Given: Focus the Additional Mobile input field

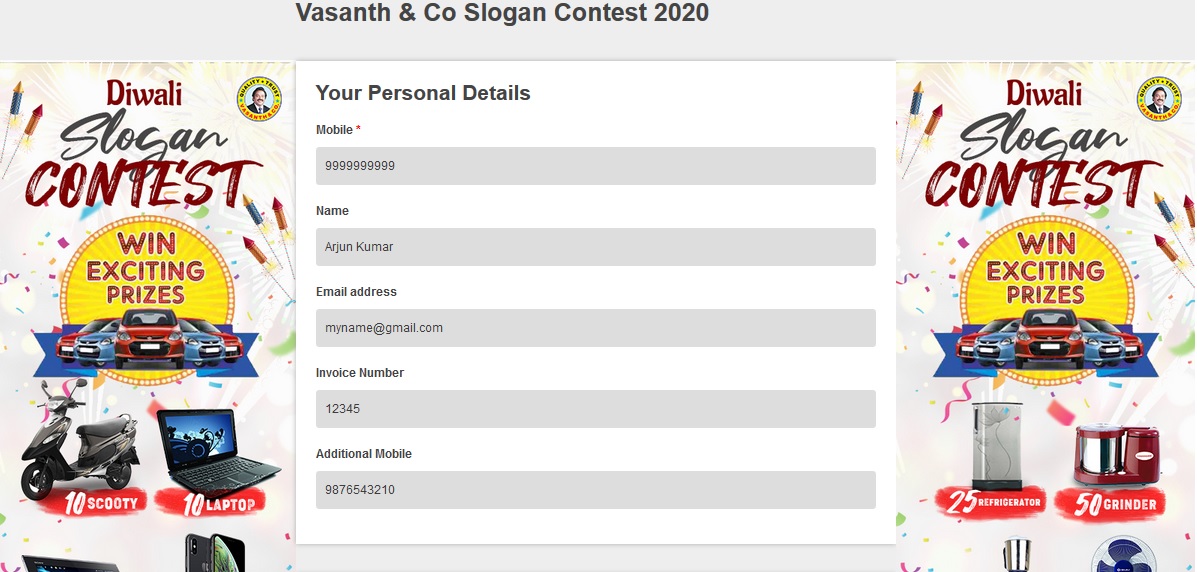Looking at the screenshot, I should point(595,490).
